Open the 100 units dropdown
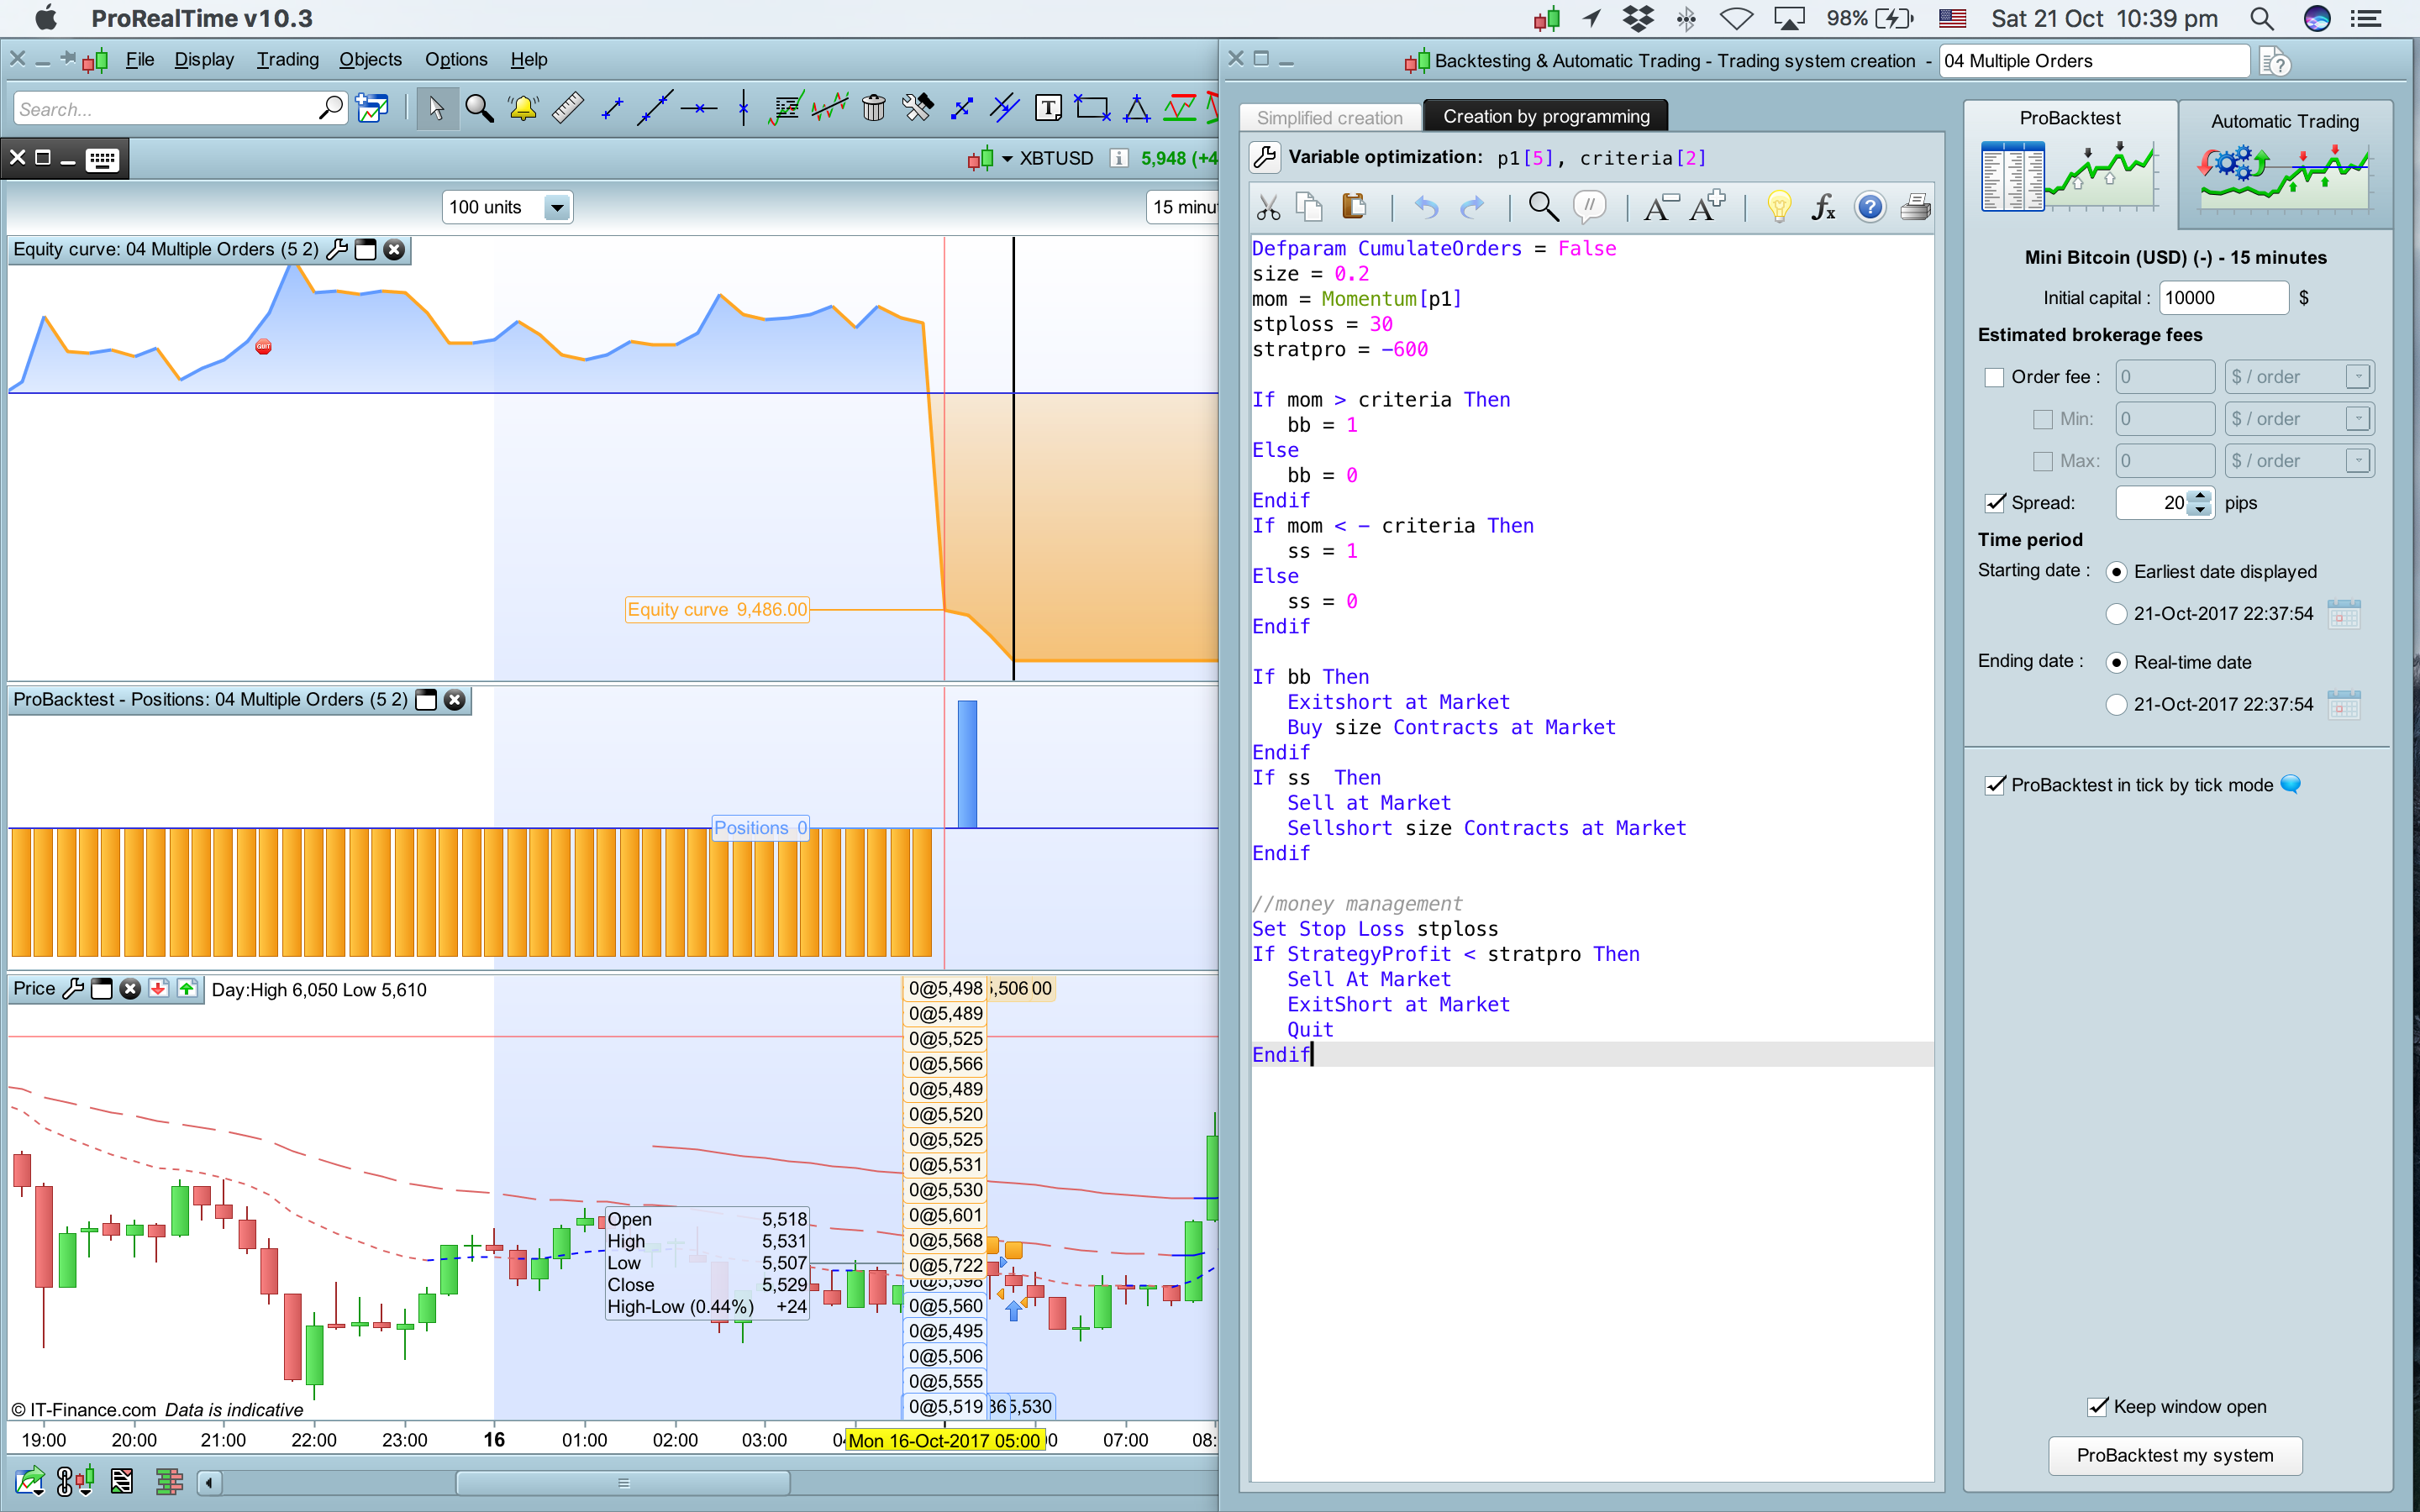Viewport: 2420px width, 1512px height. pyautogui.click(x=557, y=207)
